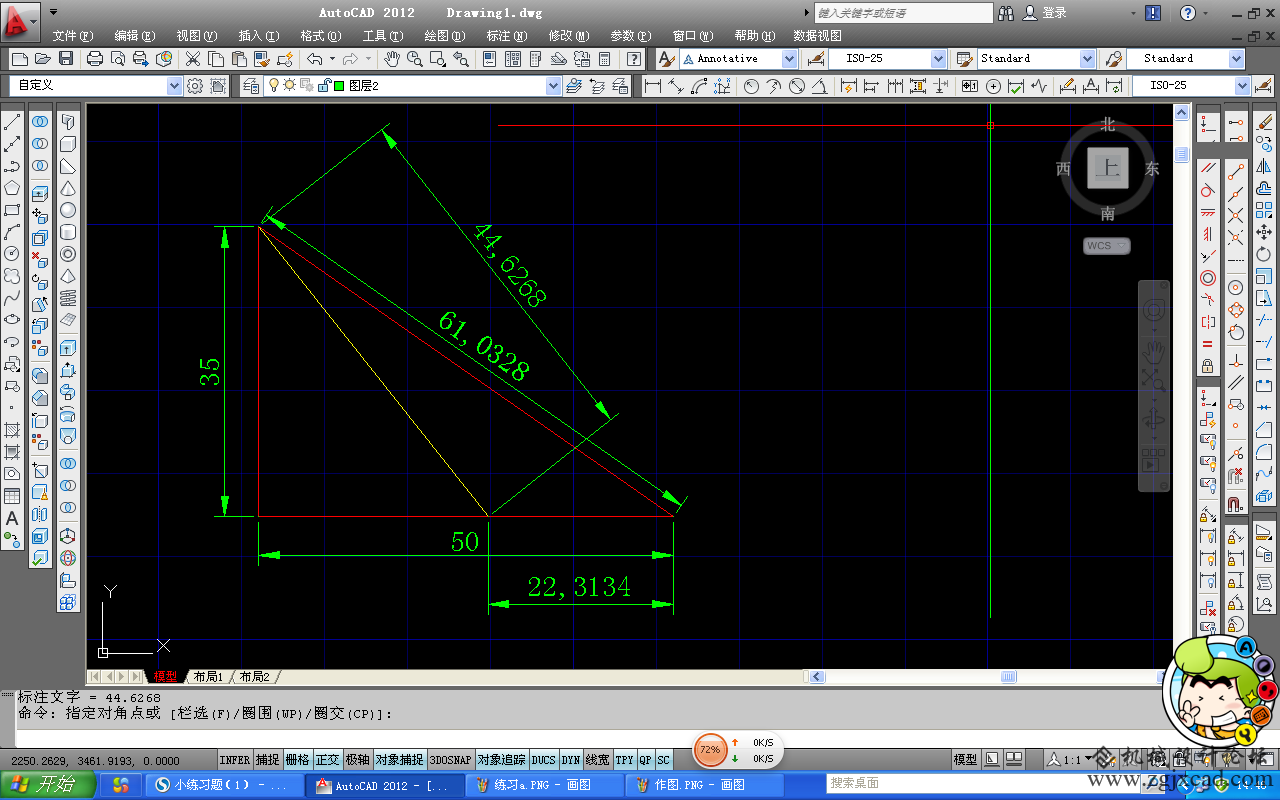
Task: Click the Linear dimension tool icon
Action: [x=653, y=86]
